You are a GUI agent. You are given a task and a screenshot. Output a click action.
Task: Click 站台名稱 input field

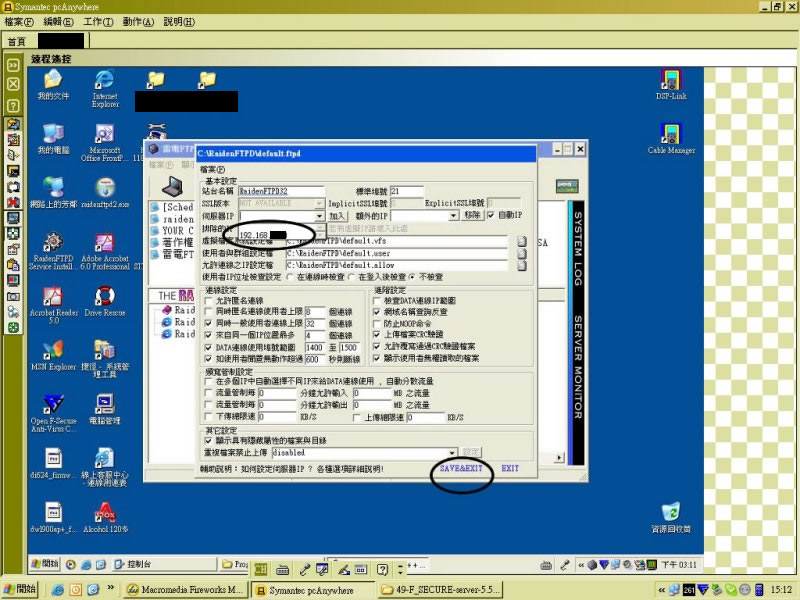click(281, 191)
